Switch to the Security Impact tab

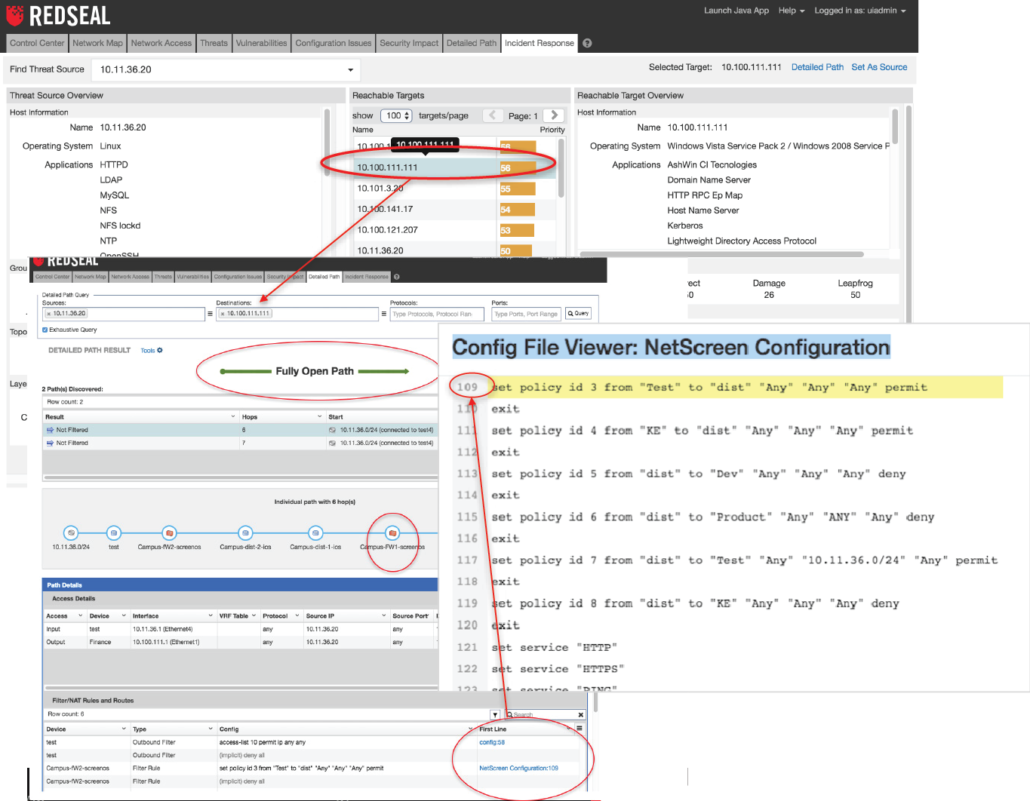[x=409, y=43]
